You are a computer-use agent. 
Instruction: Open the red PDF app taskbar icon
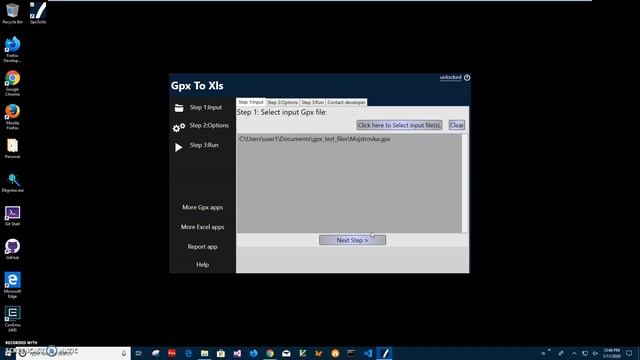[x=172, y=353]
